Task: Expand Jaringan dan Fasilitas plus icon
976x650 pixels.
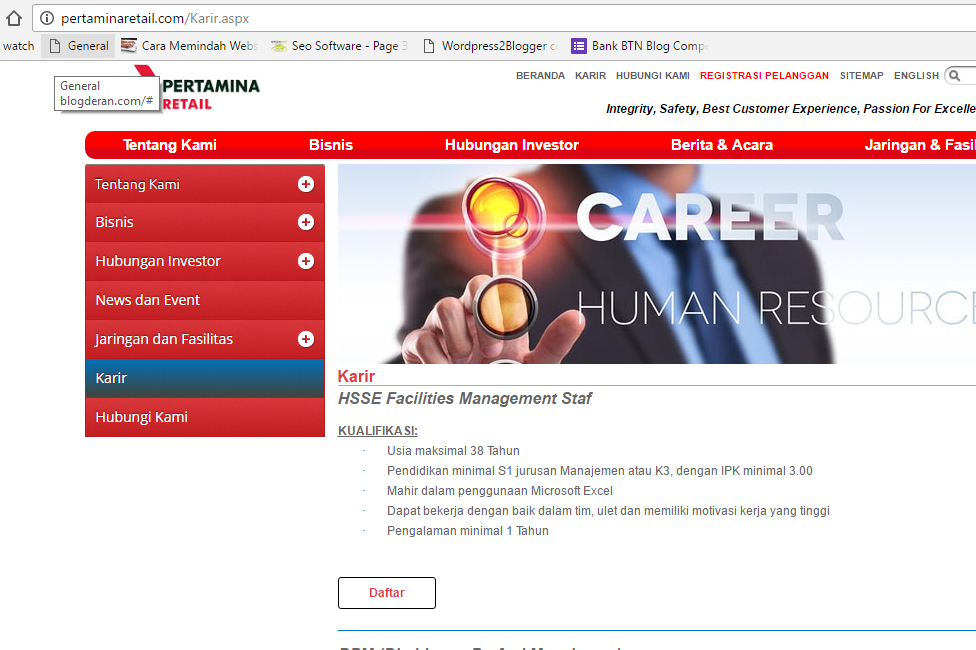Action: click(306, 339)
